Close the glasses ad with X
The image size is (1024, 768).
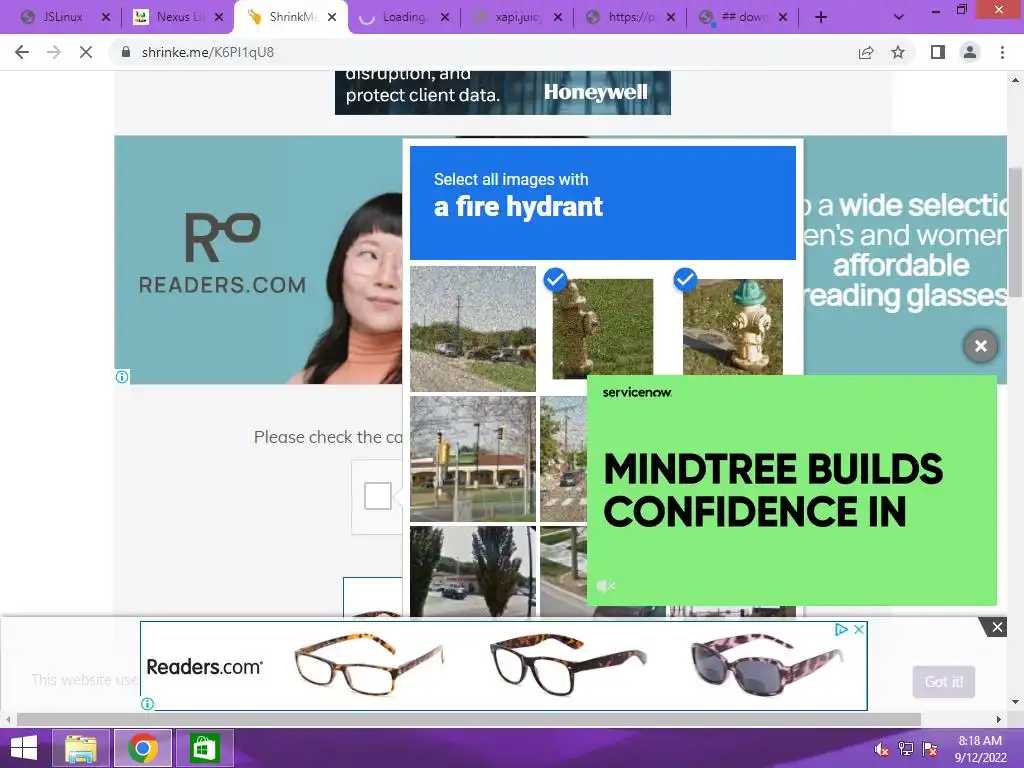[x=859, y=630]
